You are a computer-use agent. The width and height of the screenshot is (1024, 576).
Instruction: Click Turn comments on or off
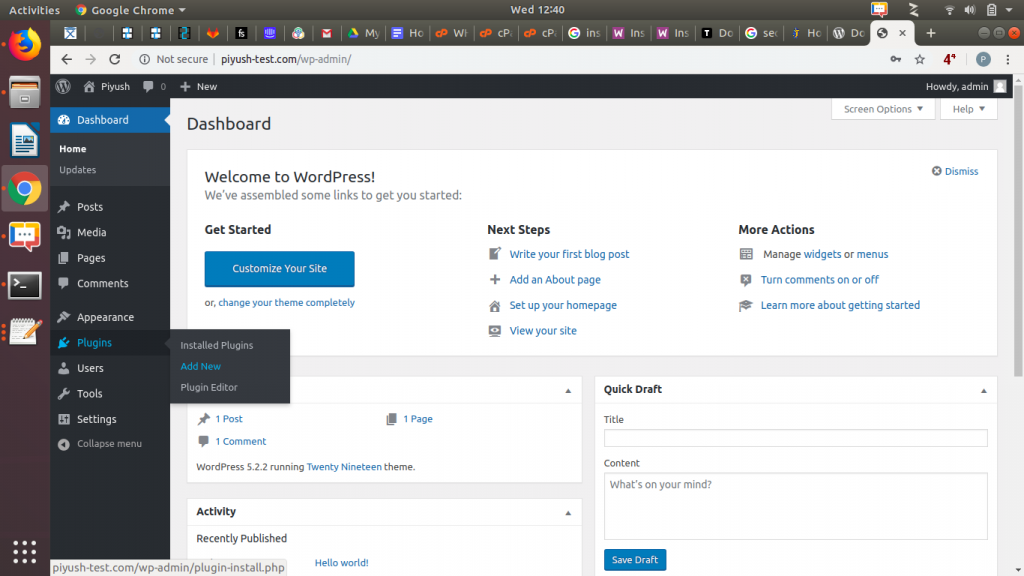tap(820, 280)
